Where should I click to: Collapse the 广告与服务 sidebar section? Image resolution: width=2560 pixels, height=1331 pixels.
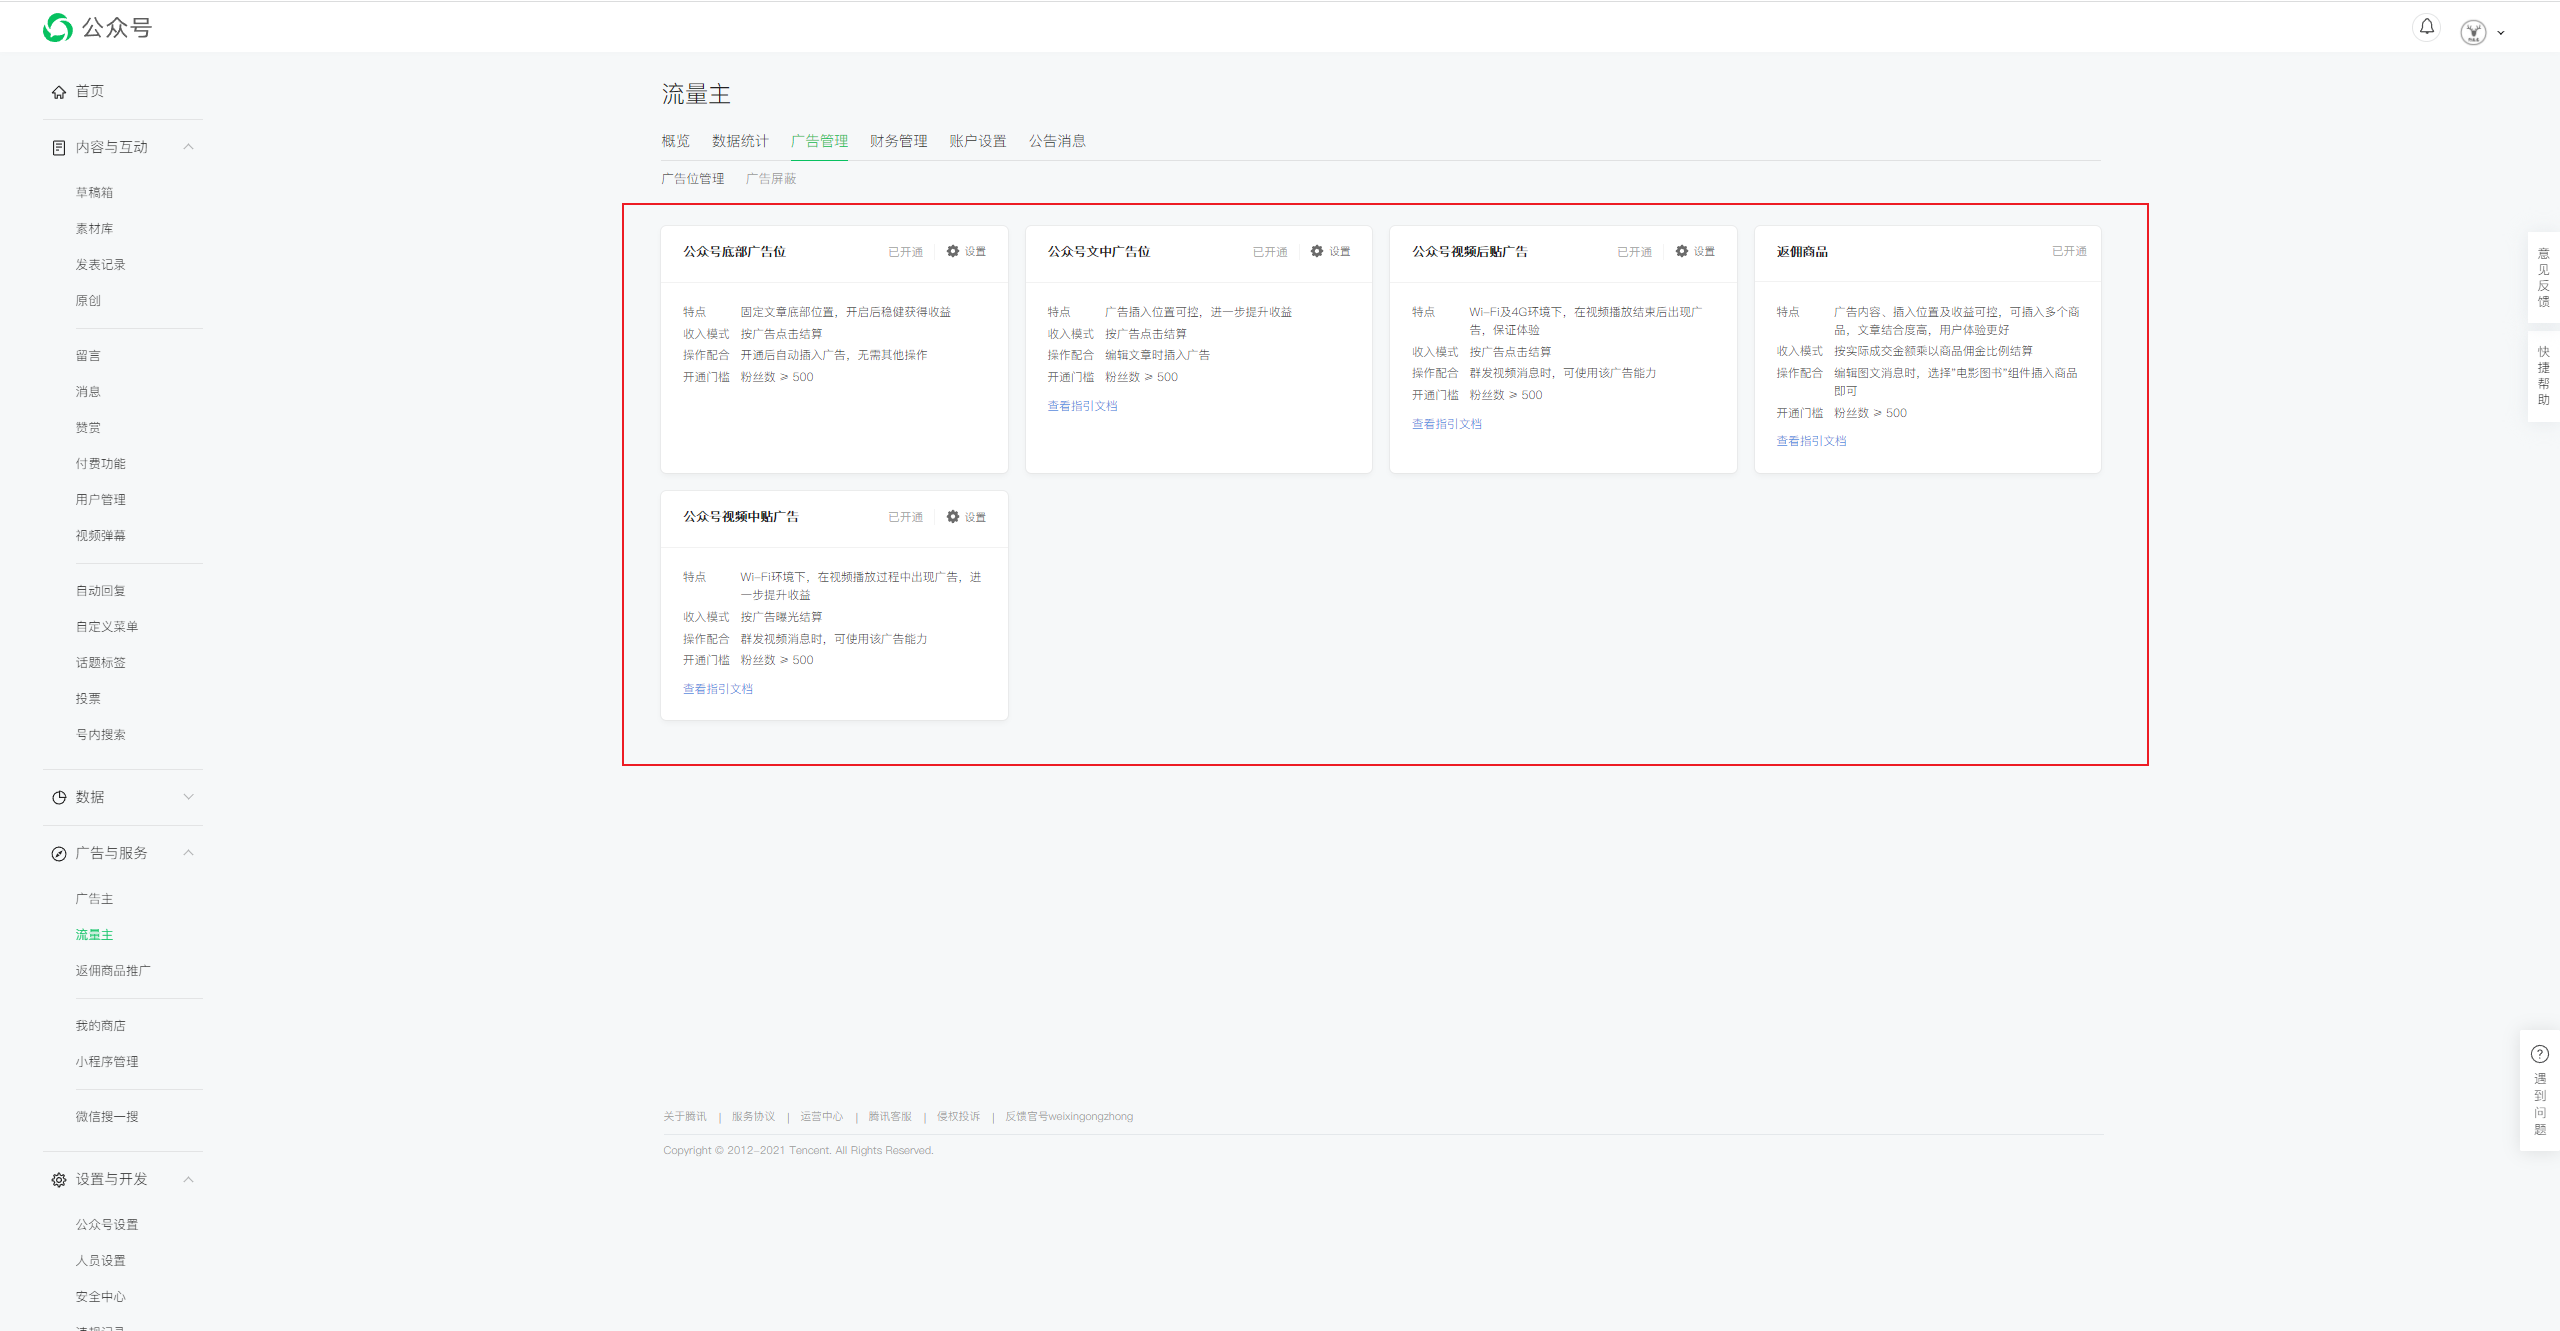(x=188, y=853)
